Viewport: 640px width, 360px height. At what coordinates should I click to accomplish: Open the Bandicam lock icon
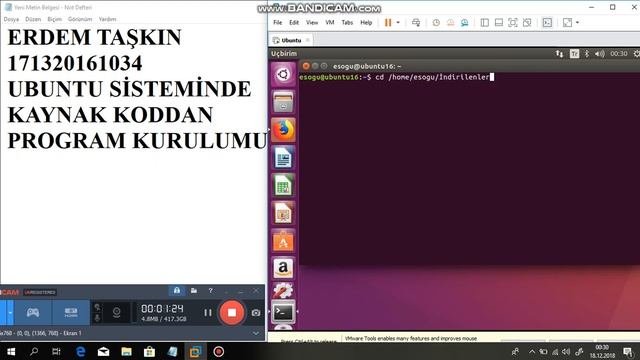[x=177, y=291]
